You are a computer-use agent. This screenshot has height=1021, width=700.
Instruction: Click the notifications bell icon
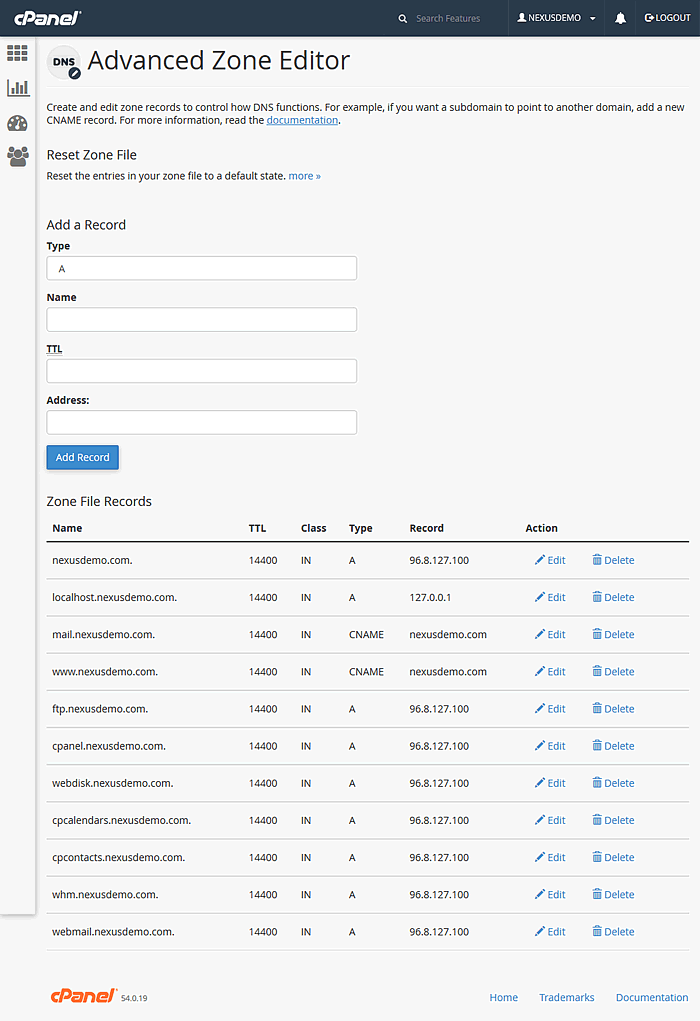(x=620, y=18)
